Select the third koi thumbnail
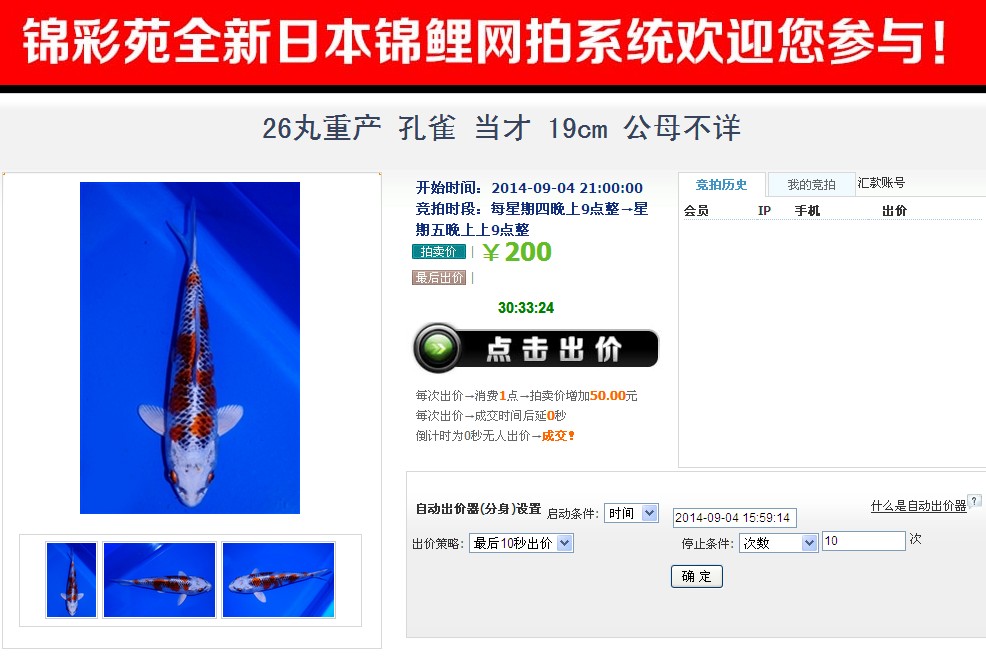Screen dimensions: 986x669 tap(279, 580)
